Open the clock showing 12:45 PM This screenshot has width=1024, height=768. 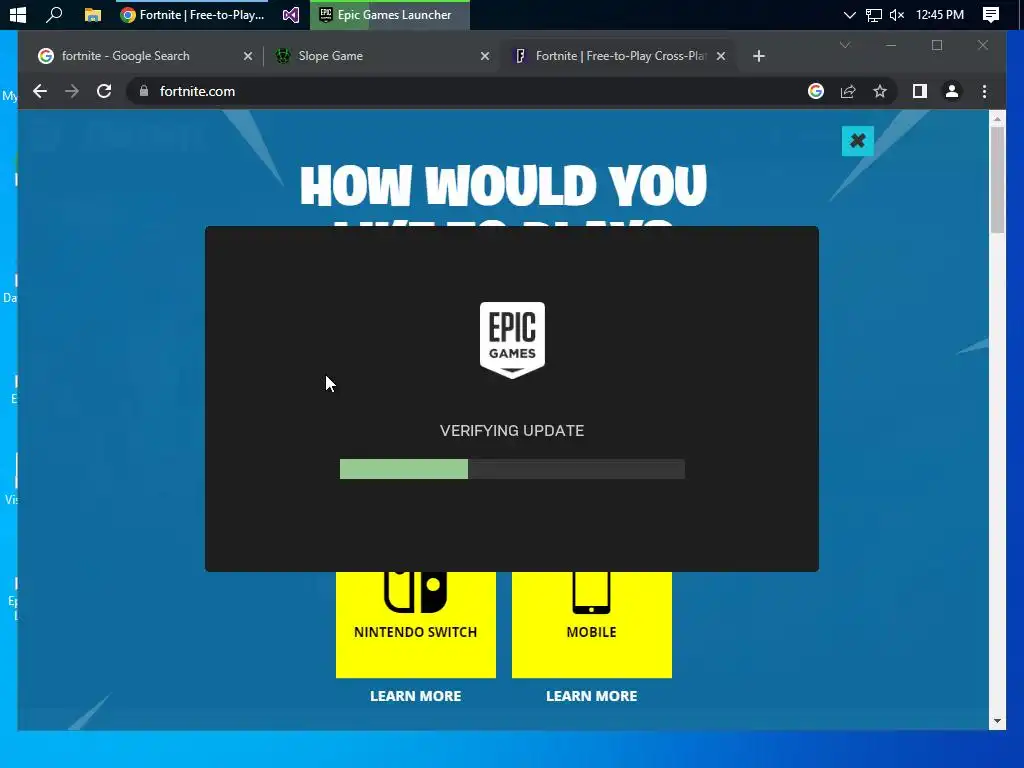940,14
